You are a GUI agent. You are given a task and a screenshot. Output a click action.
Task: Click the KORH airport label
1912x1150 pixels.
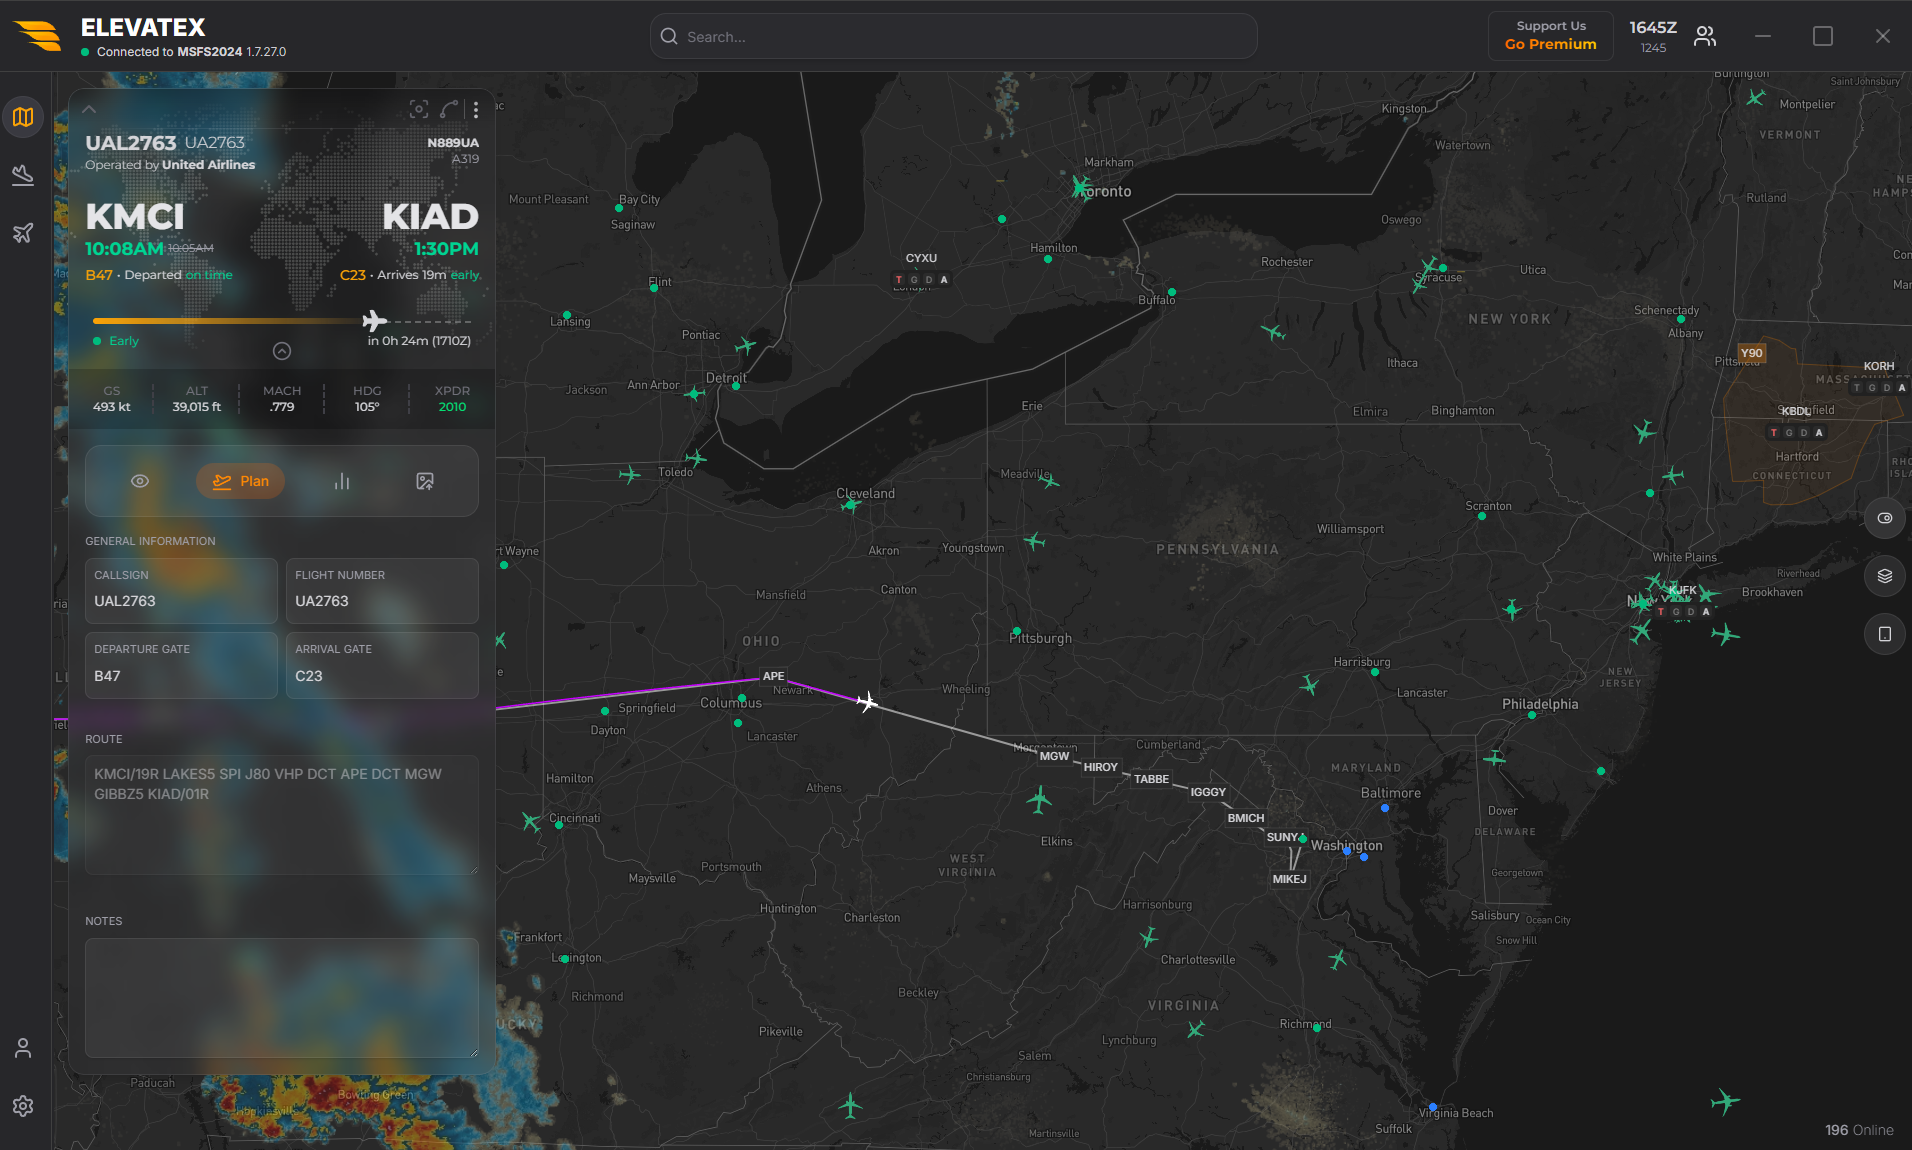coord(1879,366)
